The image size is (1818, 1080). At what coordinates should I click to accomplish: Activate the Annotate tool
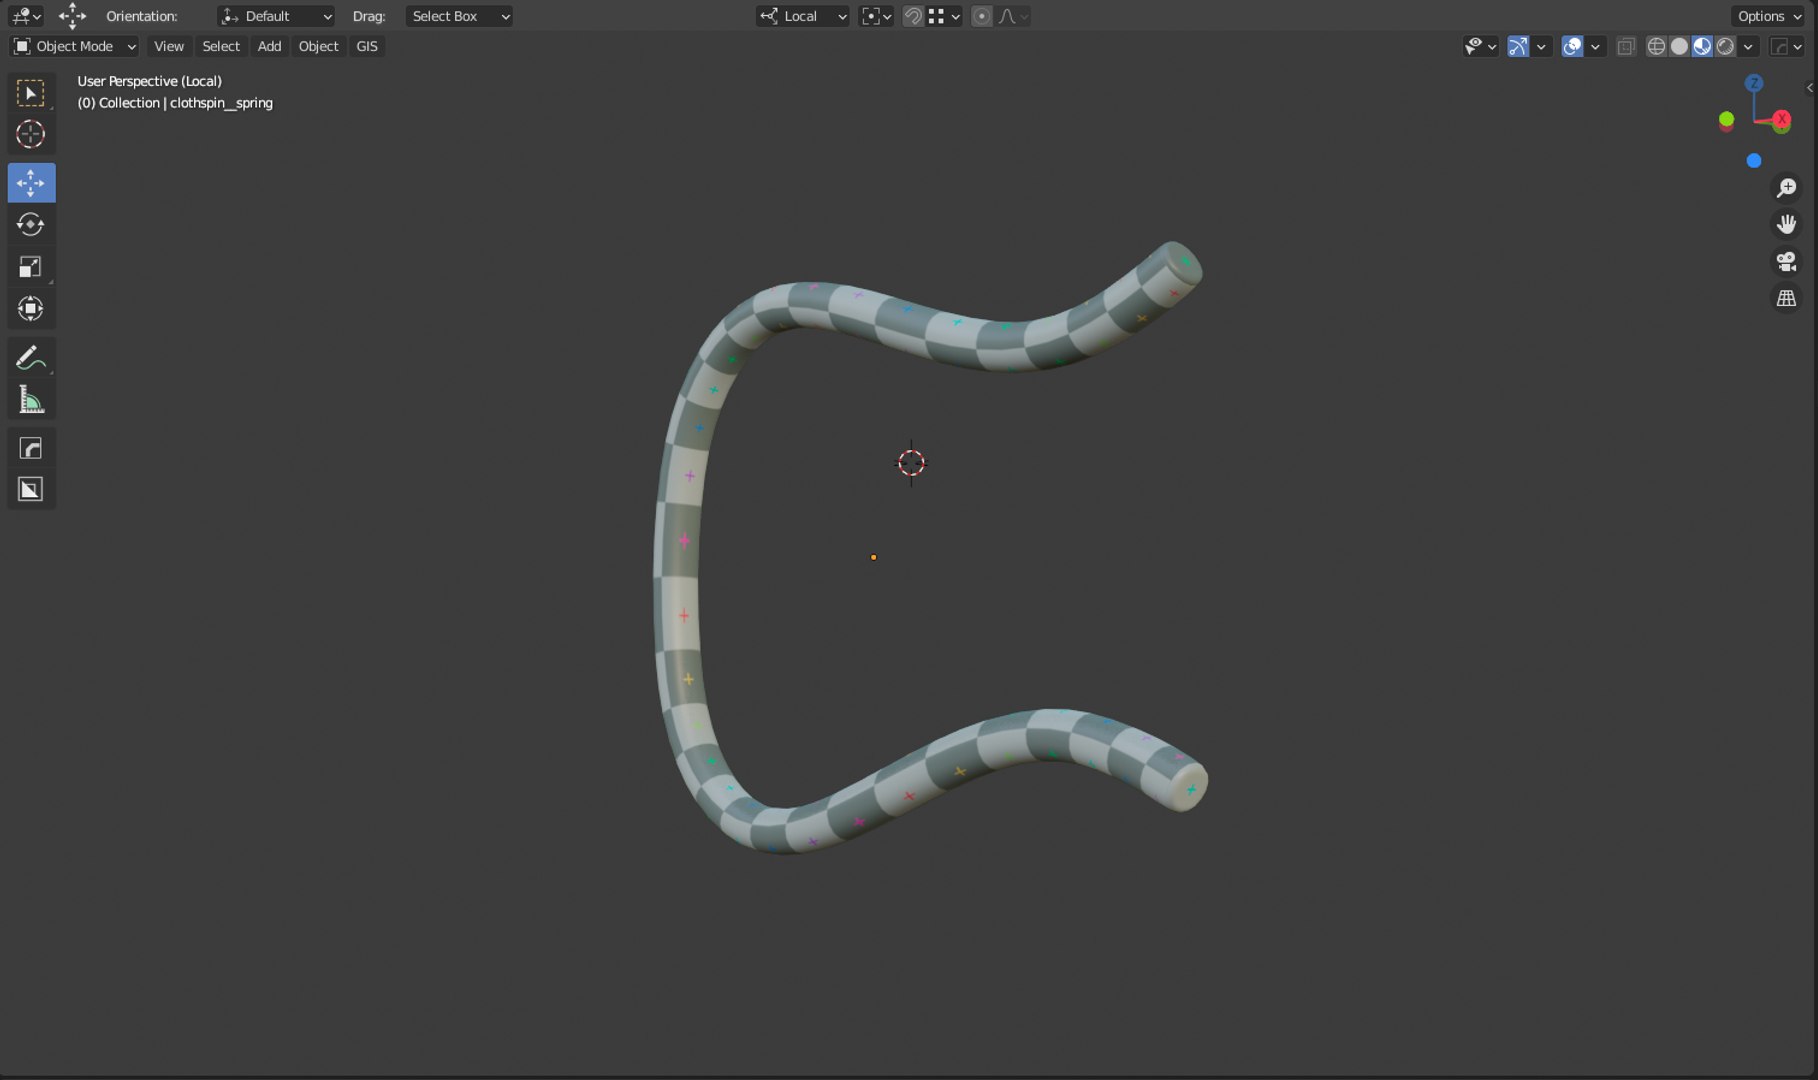click(x=31, y=357)
